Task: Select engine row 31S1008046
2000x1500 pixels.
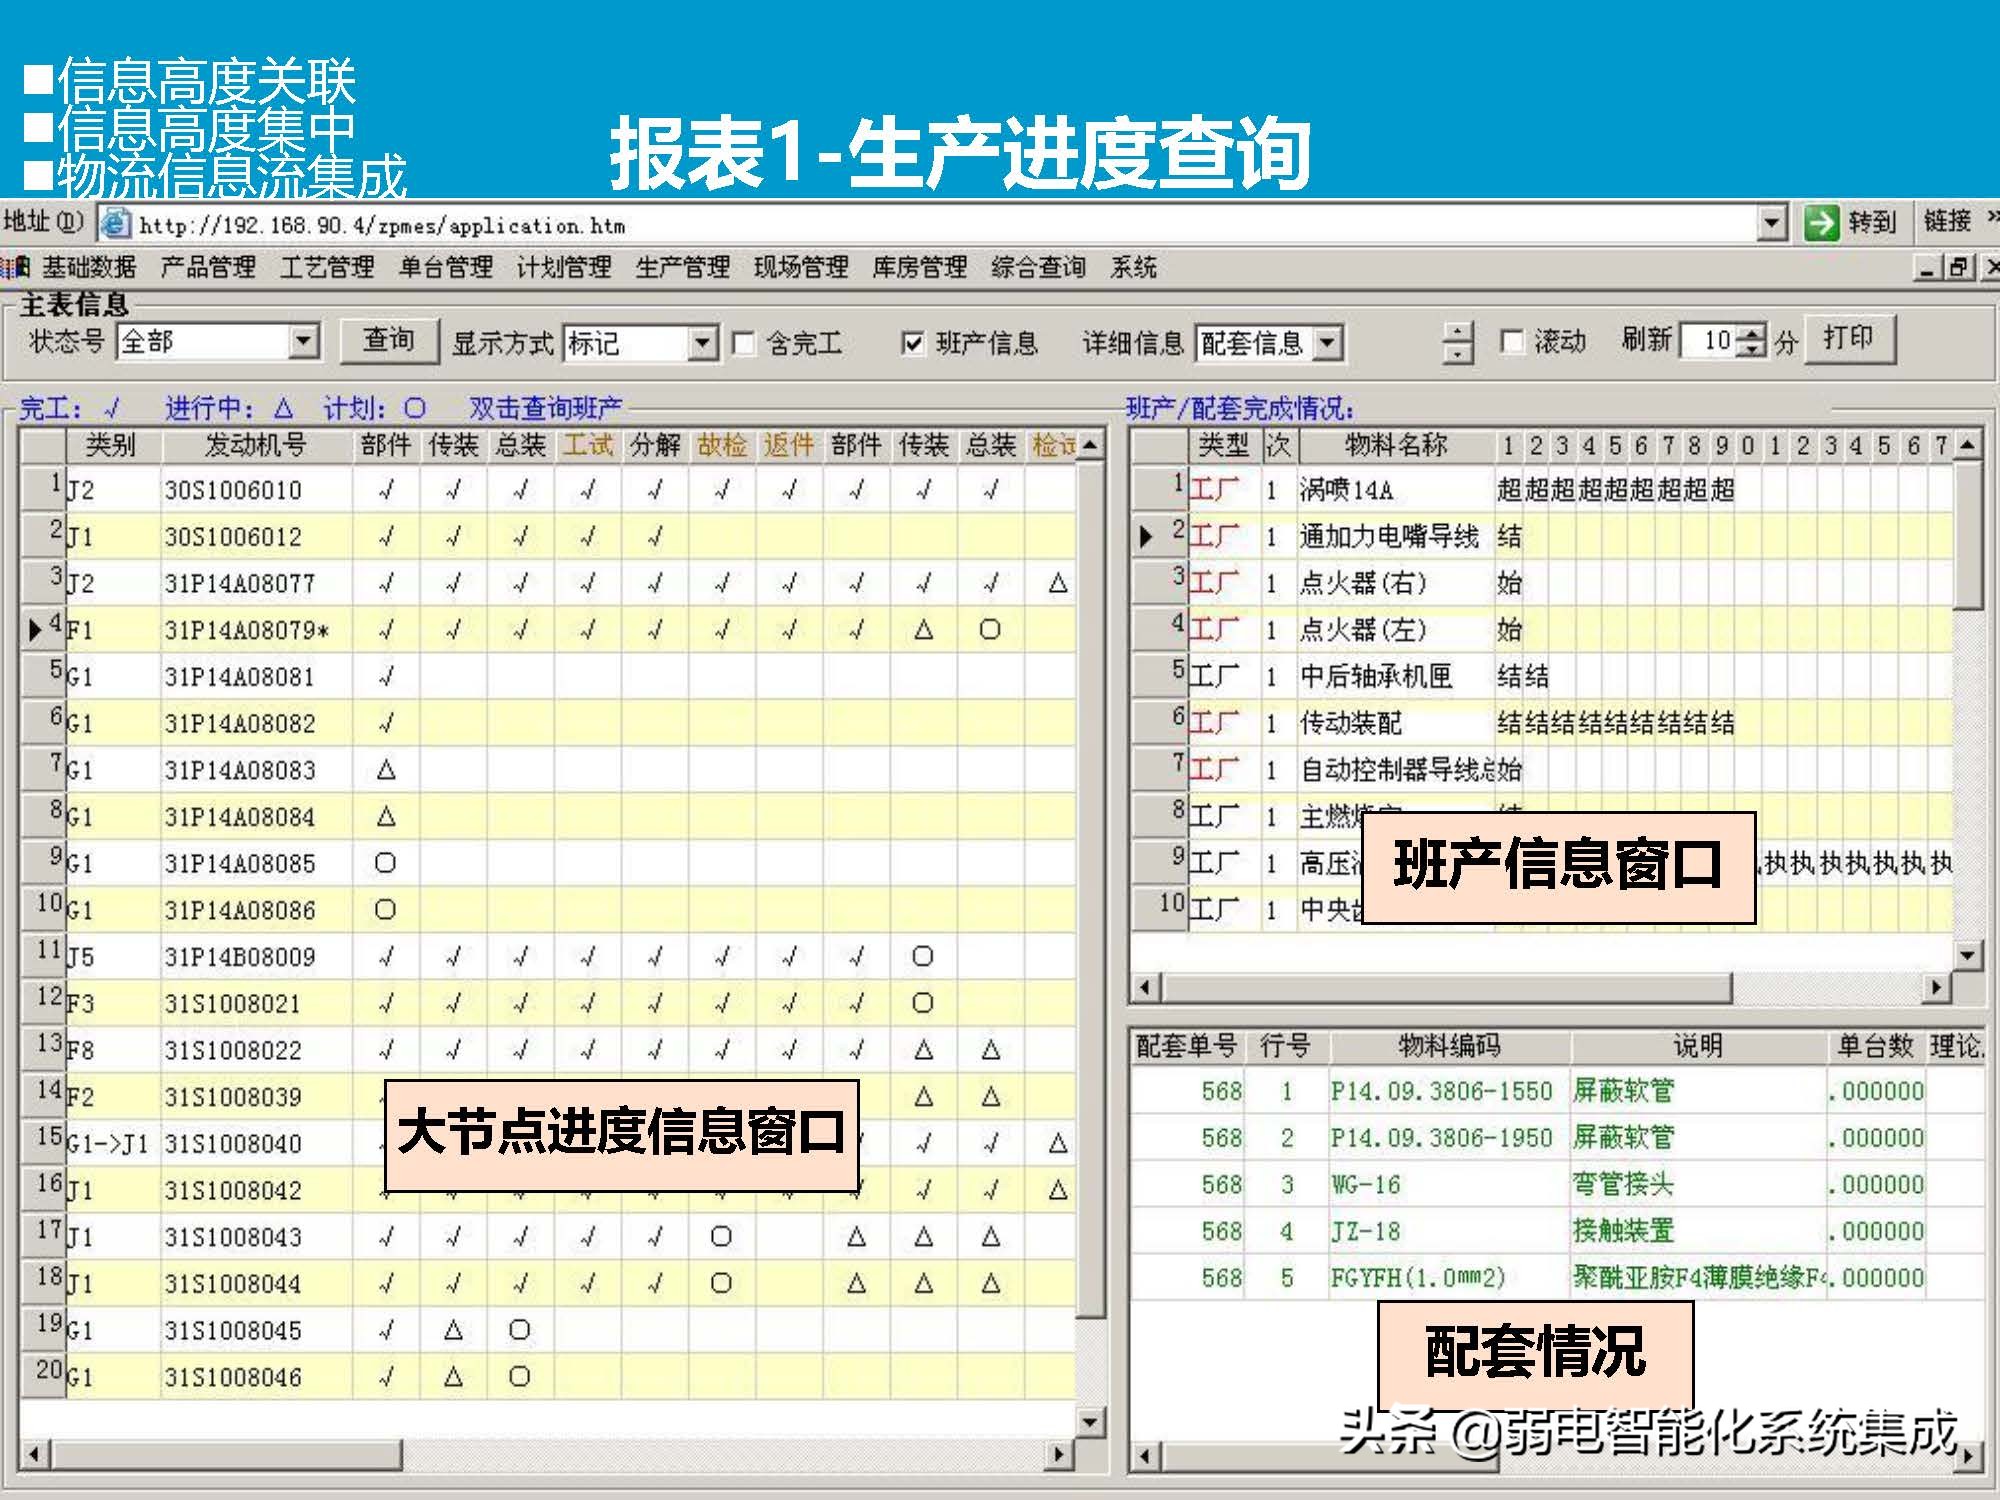Action: 548,1377
